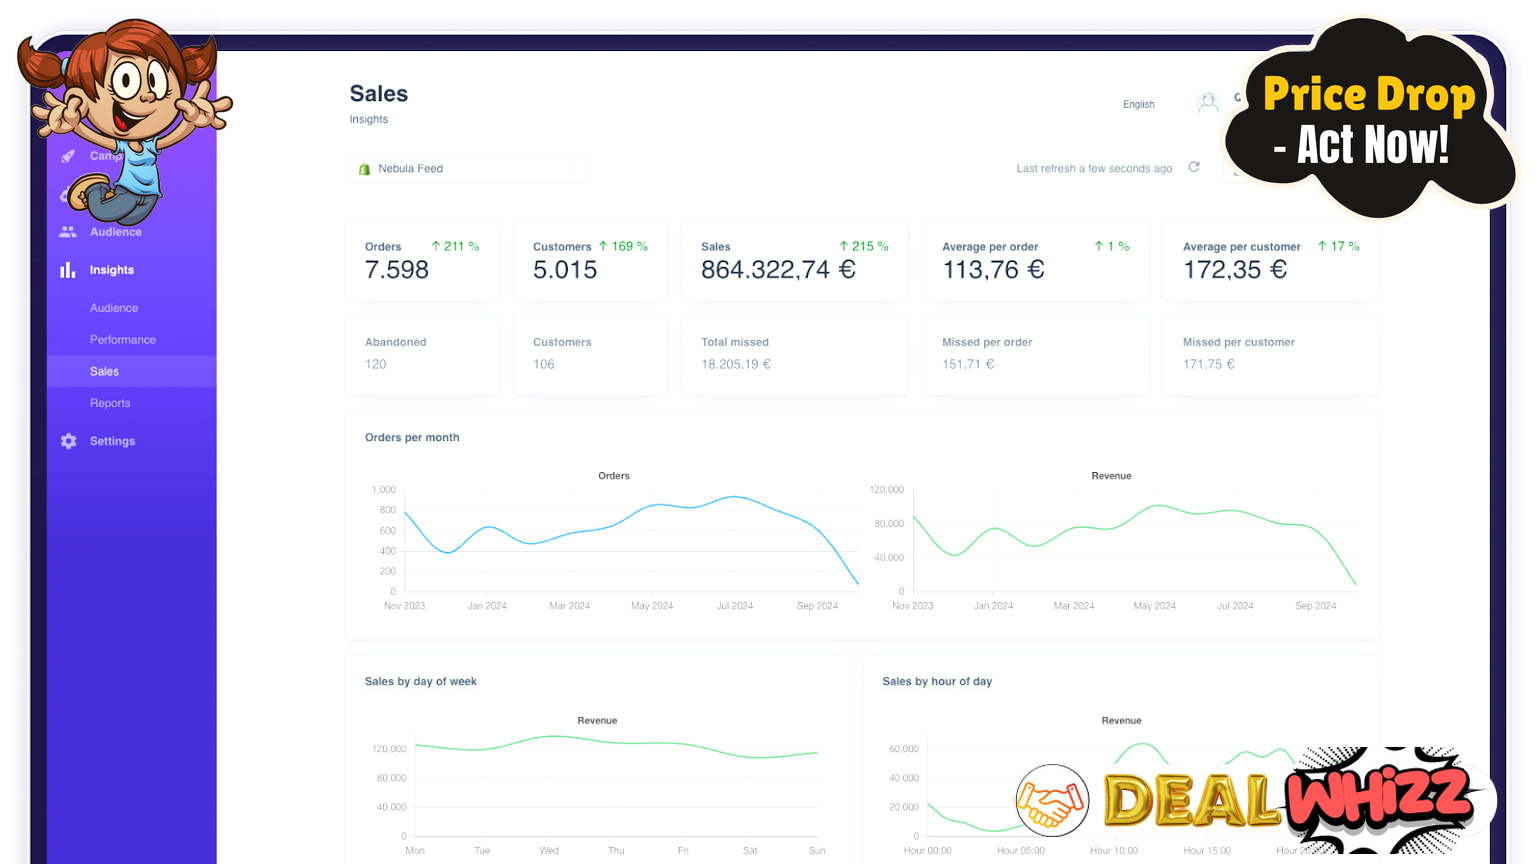Click Sales total 864.322,74 € value
Image resolution: width=1536 pixels, height=864 pixels.
[x=778, y=270]
